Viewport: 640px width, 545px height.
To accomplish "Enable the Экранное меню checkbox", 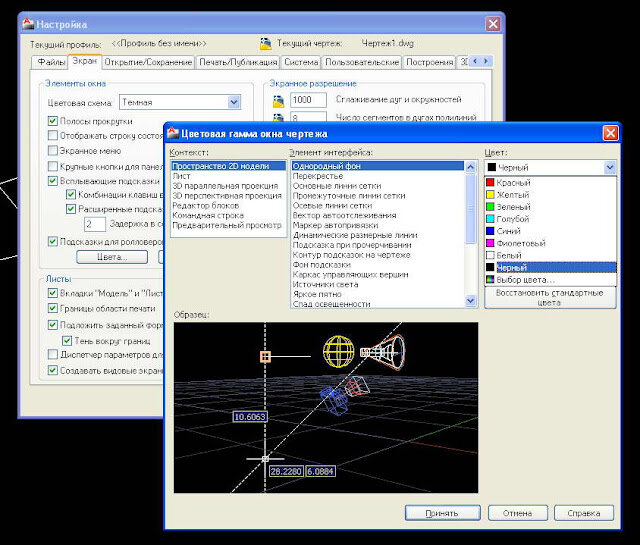I will point(53,151).
